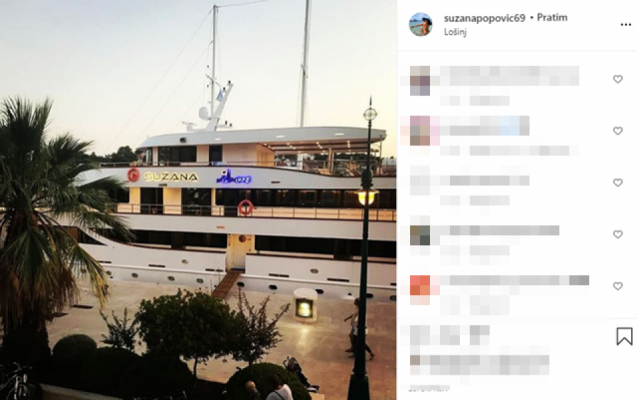The height and width of the screenshot is (400, 637).
Task: Like the fourth comment with heart icon
Action: pyautogui.click(x=618, y=234)
